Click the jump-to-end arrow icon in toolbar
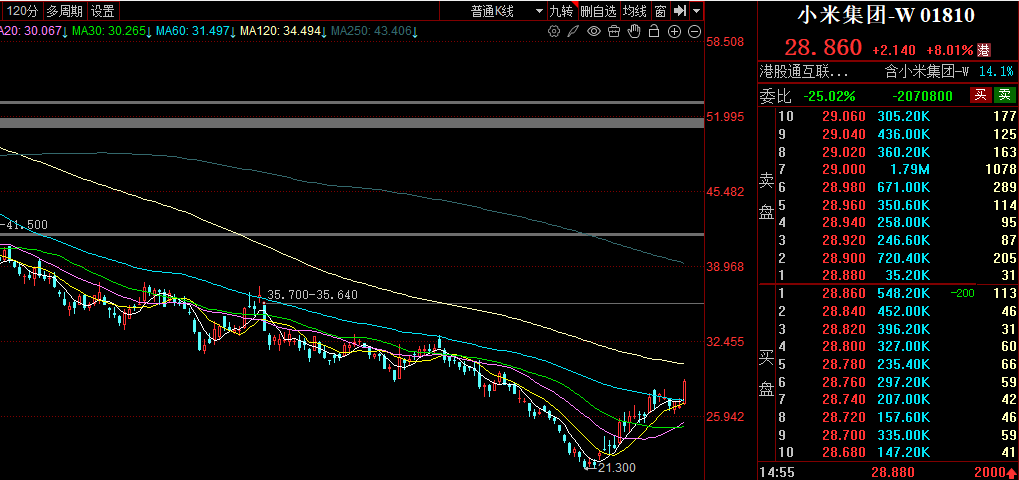This screenshot has height=480, width=1019. pos(680,10)
